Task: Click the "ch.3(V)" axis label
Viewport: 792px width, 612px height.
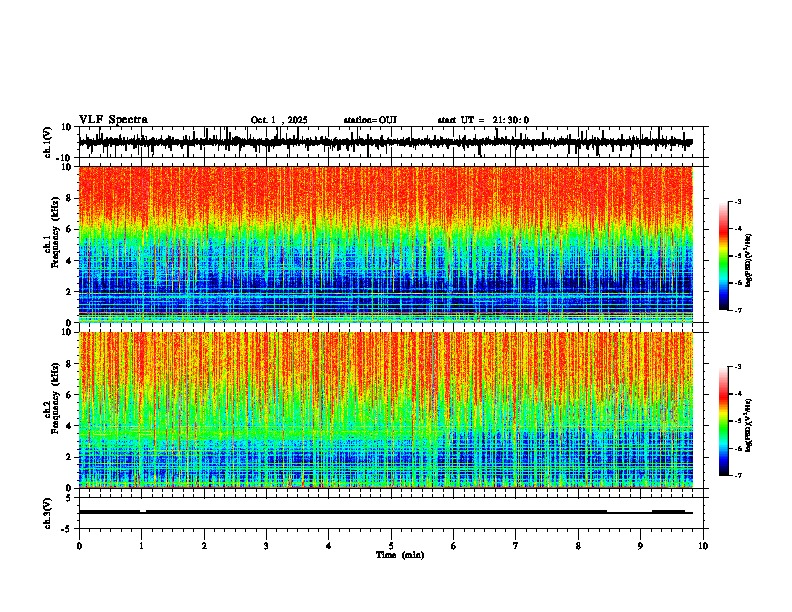Action: 48,513
